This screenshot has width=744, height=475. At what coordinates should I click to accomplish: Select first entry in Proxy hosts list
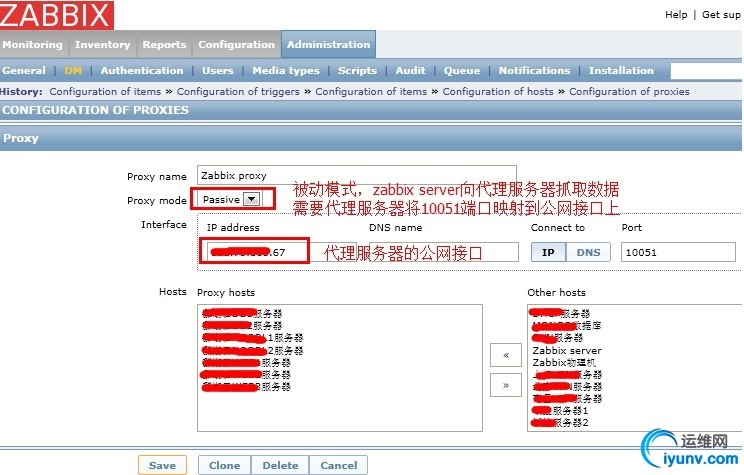point(242,313)
